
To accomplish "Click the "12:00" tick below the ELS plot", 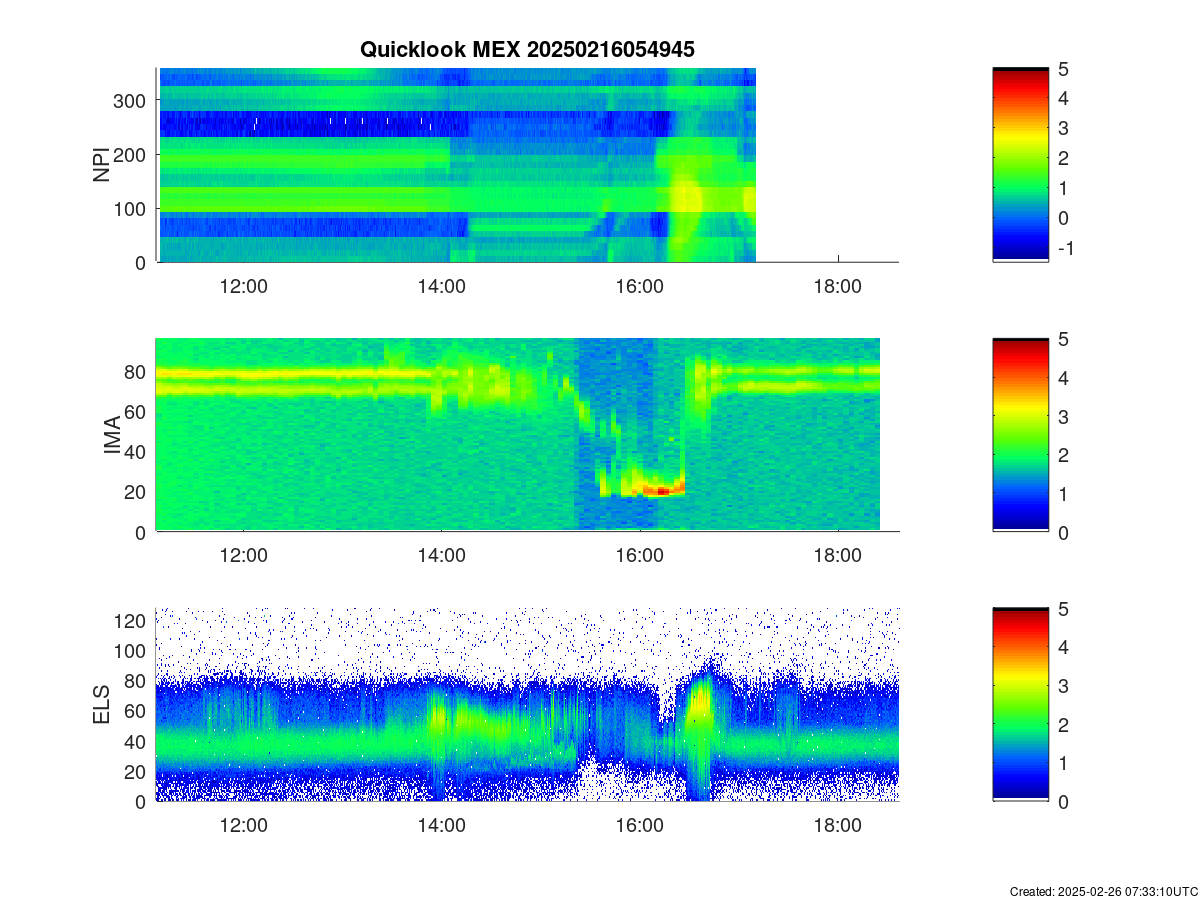I will [243, 826].
